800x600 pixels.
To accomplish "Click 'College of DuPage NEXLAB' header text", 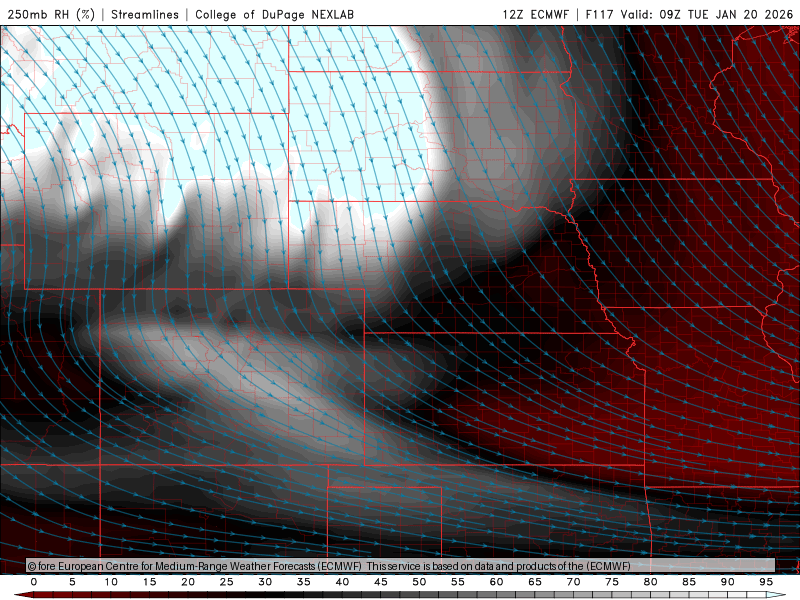I will pyautogui.click(x=274, y=14).
